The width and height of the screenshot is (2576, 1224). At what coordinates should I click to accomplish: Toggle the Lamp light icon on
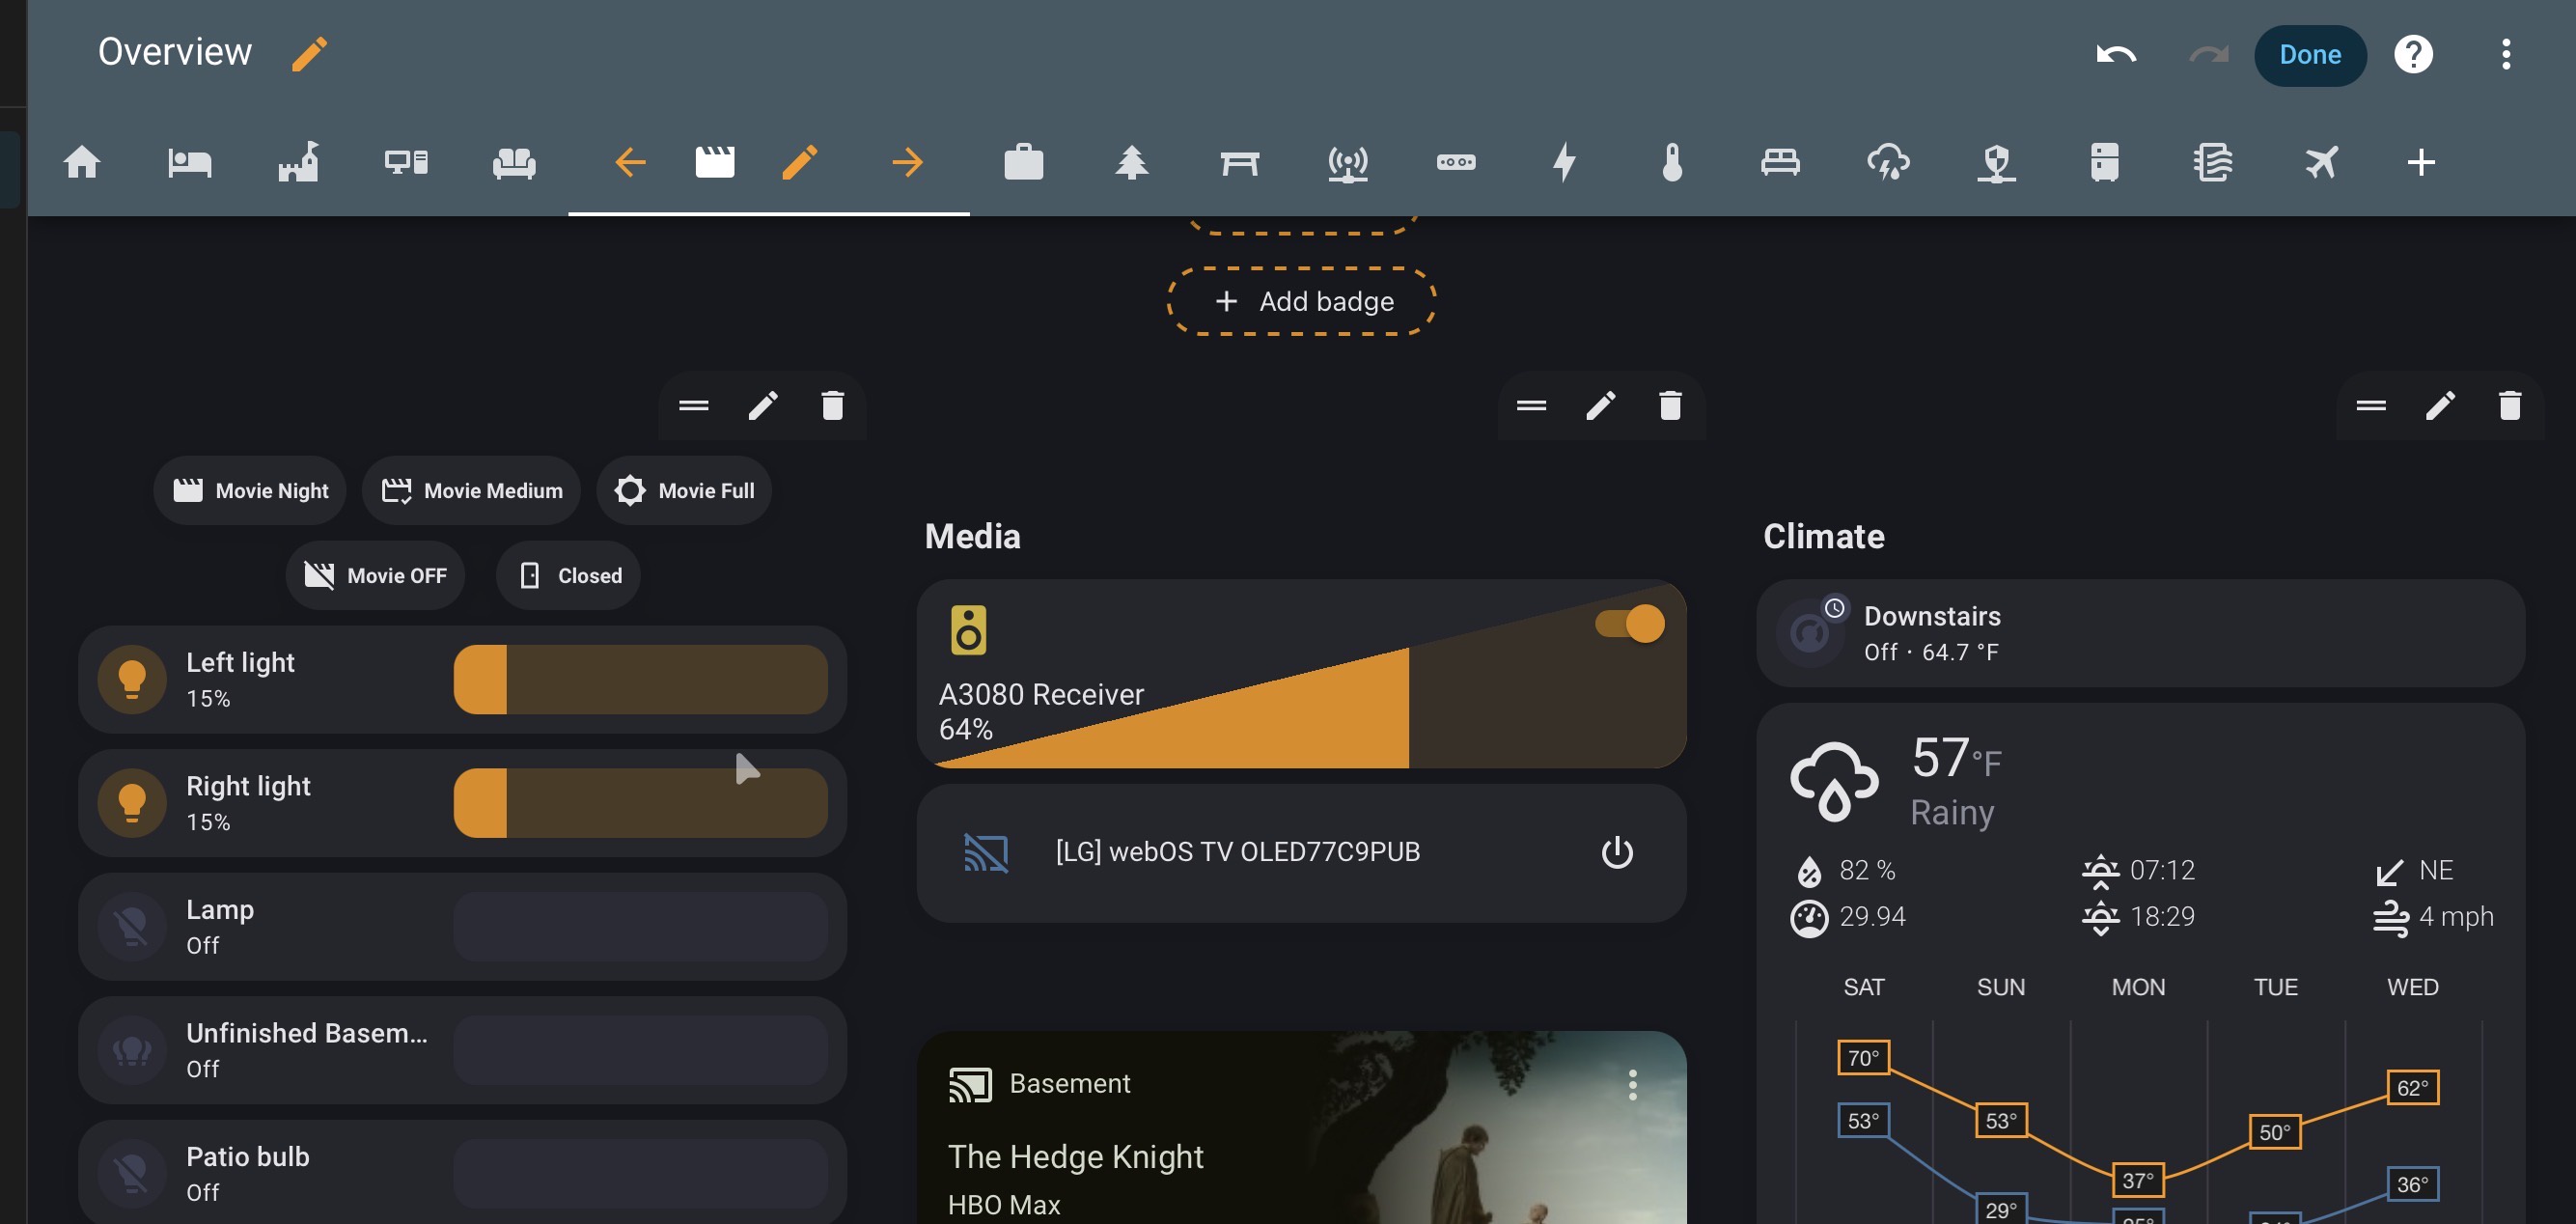click(x=132, y=926)
